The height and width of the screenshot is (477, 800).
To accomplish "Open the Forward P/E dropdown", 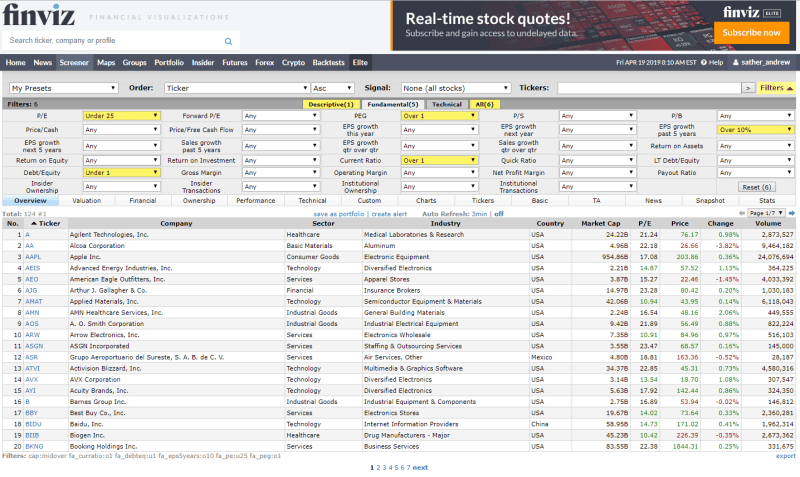I will click(x=281, y=116).
